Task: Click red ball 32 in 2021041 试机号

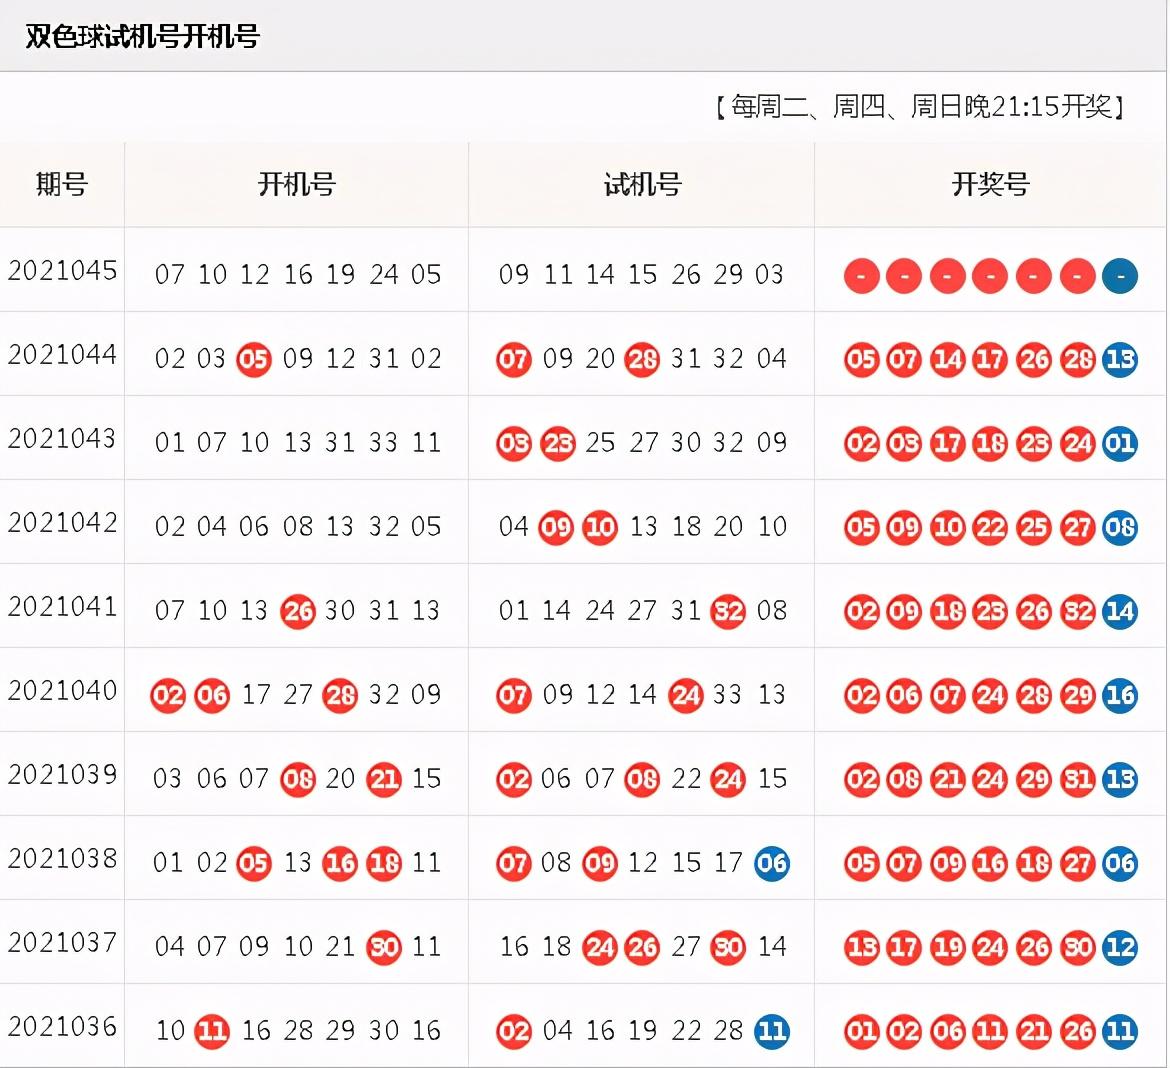Action: tap(728, 612)
